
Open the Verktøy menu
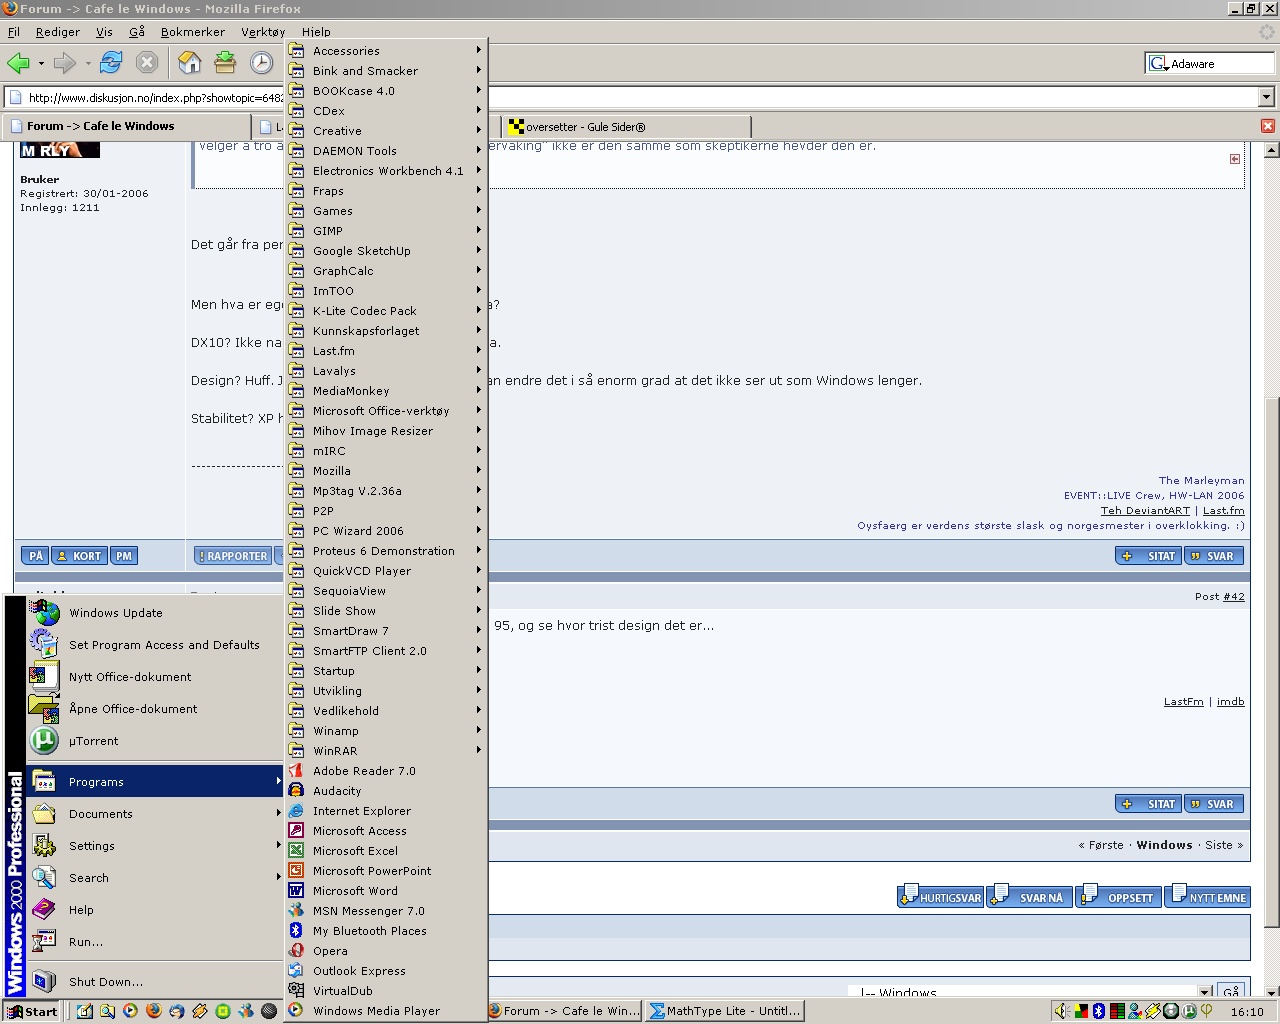click(x=263, y=32)
